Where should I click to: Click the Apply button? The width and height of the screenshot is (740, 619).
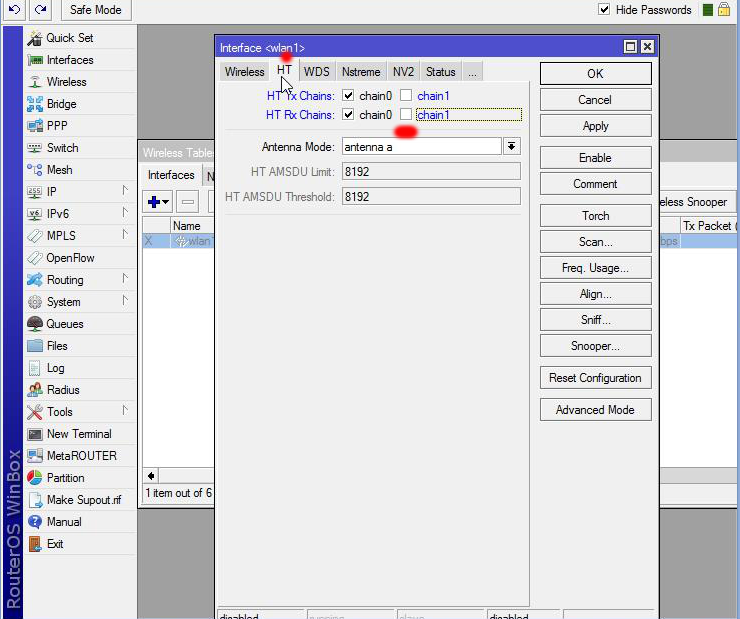[x=596, y=126]
